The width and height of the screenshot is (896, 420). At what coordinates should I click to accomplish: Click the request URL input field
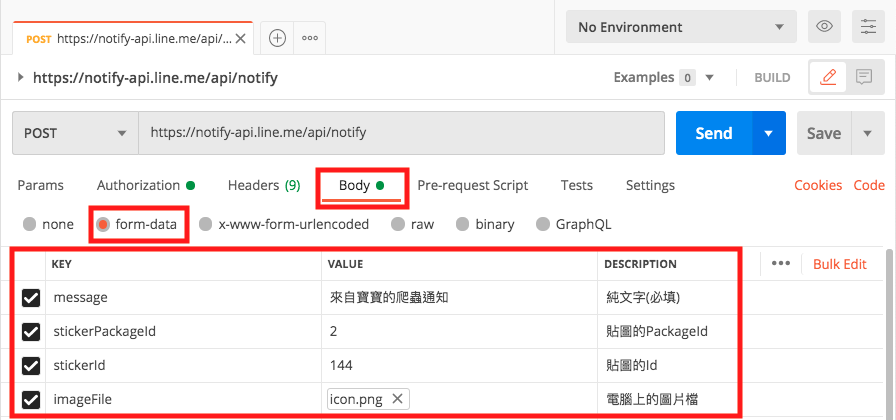401,133
